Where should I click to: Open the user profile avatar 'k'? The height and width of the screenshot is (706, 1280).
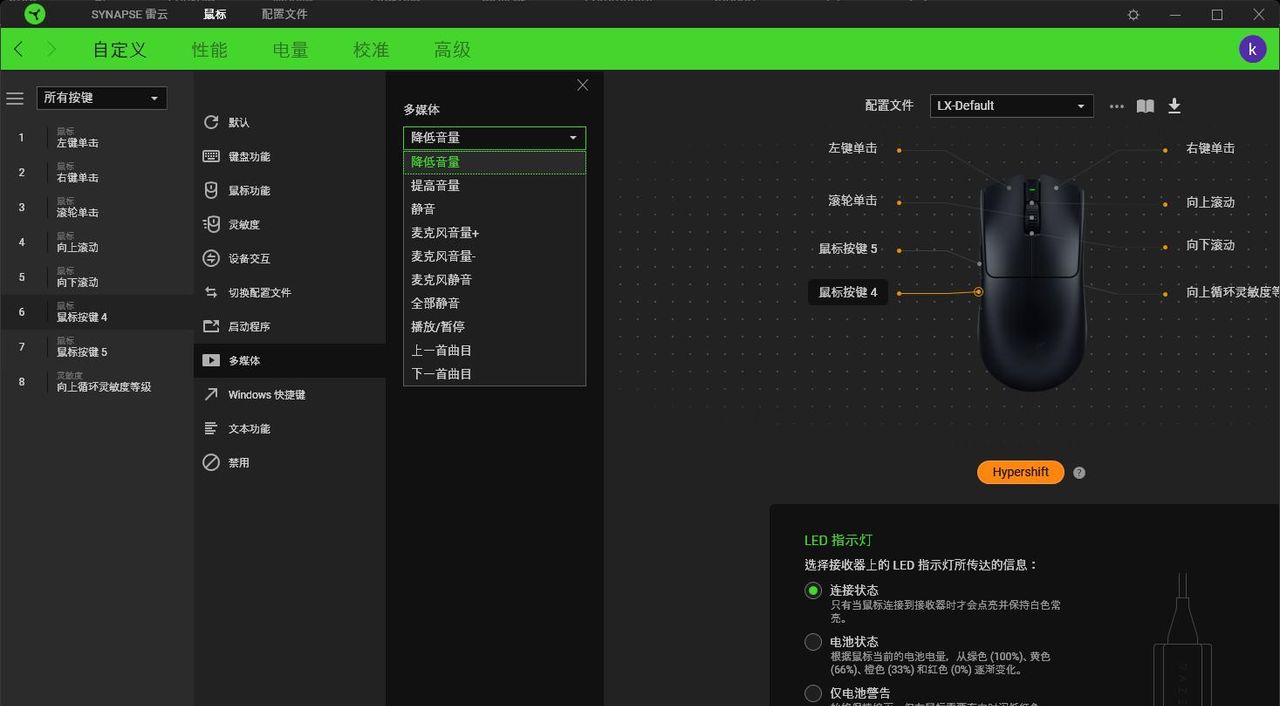[x=1252, y=49]
